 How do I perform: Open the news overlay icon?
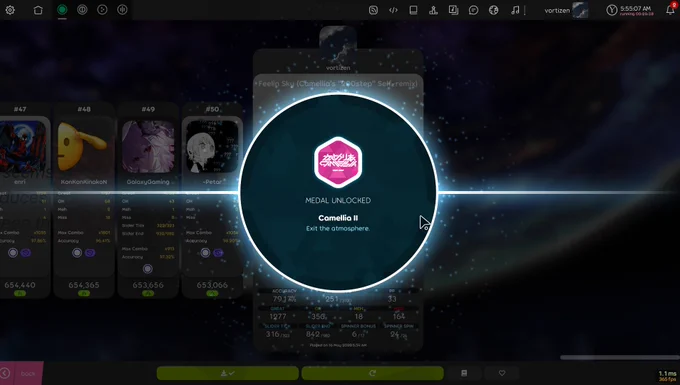tap(373, 10)
